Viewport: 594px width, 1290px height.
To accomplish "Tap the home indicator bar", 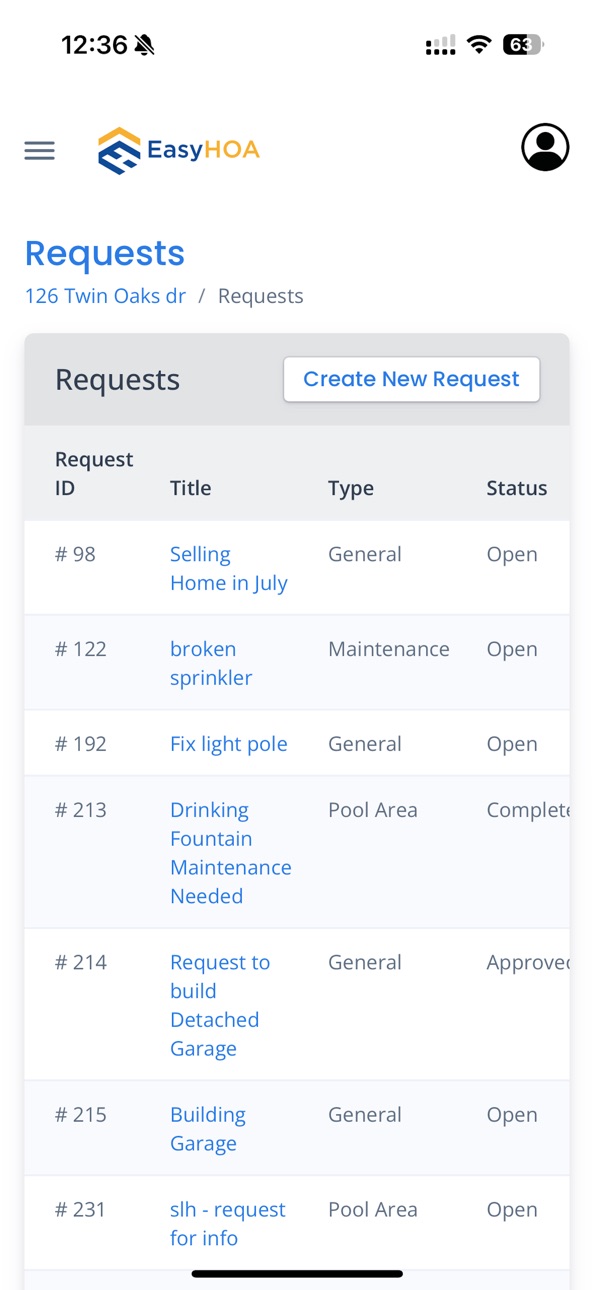I will (x=297, y=1274).
